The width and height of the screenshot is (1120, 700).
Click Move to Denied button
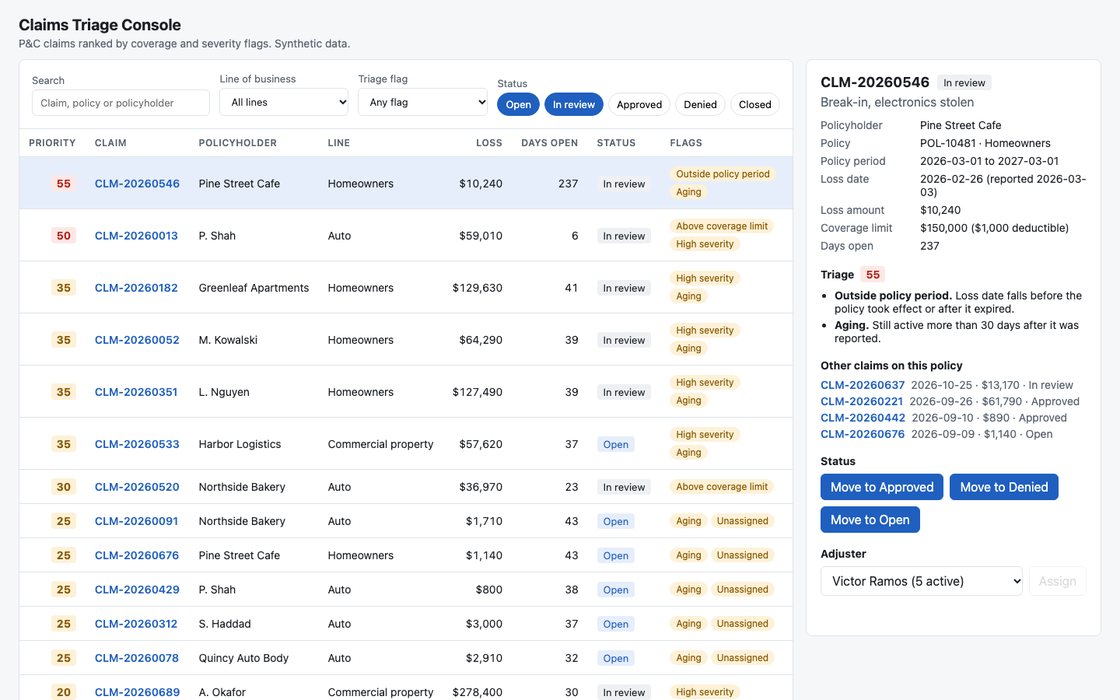[1004, 487]
